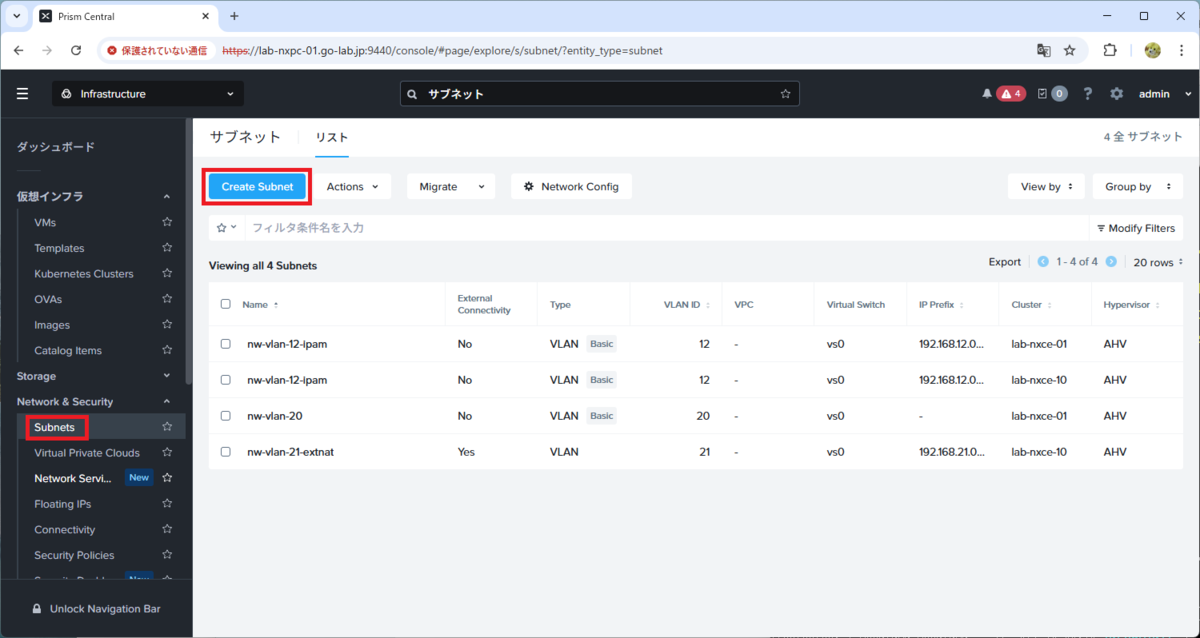The height and width of the screenshot is (638, 1200).
Task: Click the alerts bell icon
Action: [987, 94]
